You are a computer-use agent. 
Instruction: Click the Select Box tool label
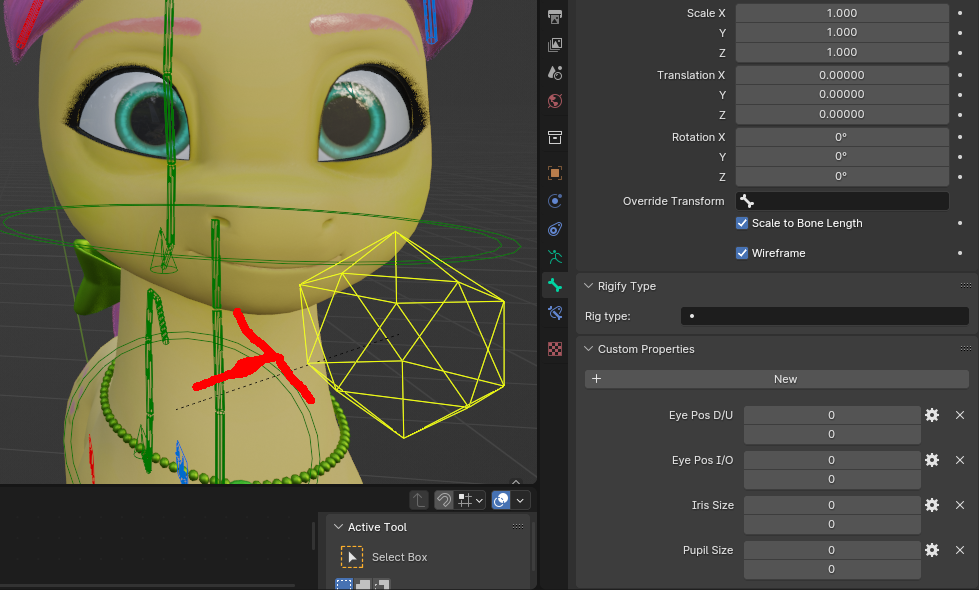pyautogui.click(x=400, y=557)
